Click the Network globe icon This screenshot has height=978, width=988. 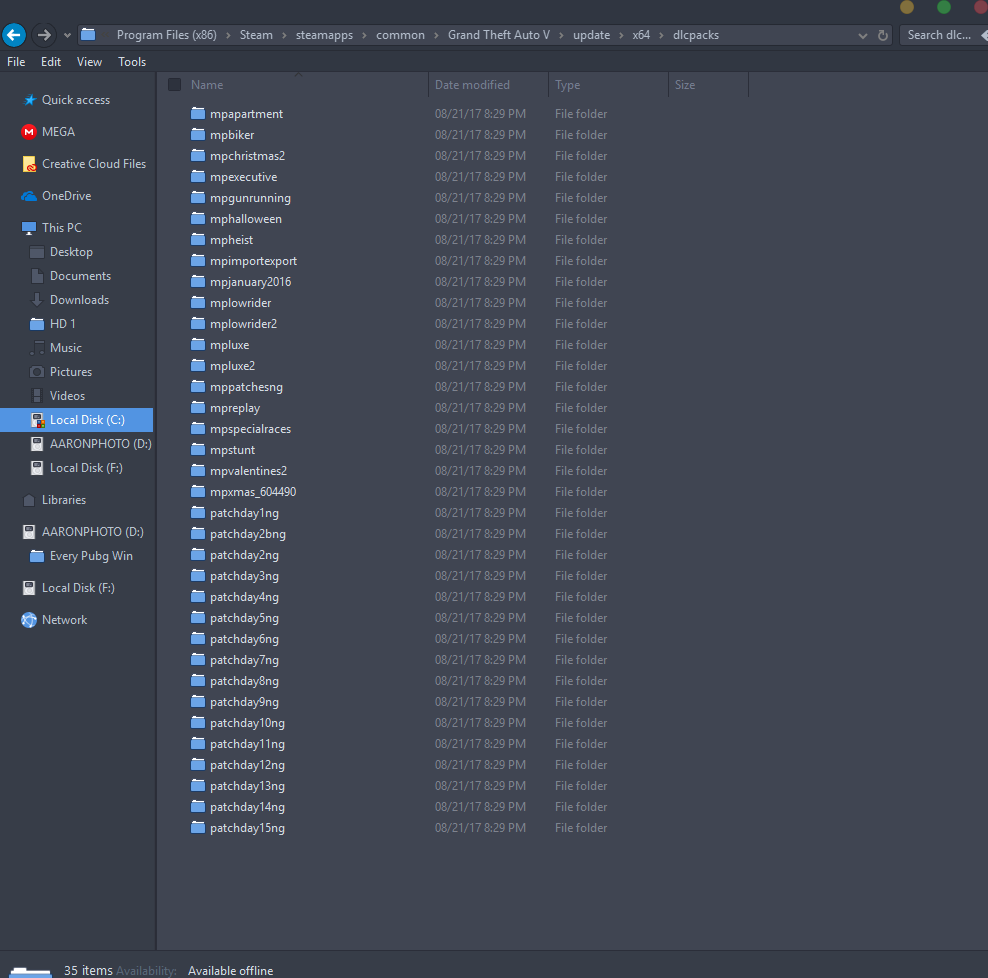coord(29,620)
